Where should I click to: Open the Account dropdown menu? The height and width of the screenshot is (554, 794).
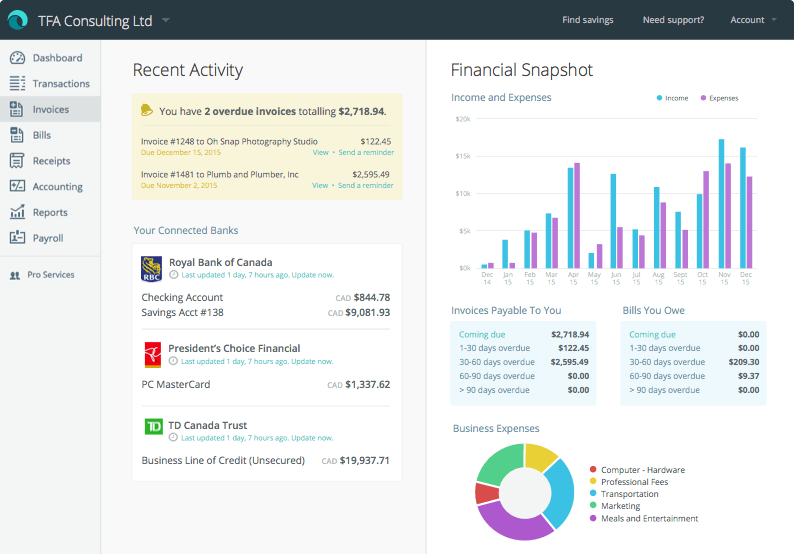click(x=752, y=20)
